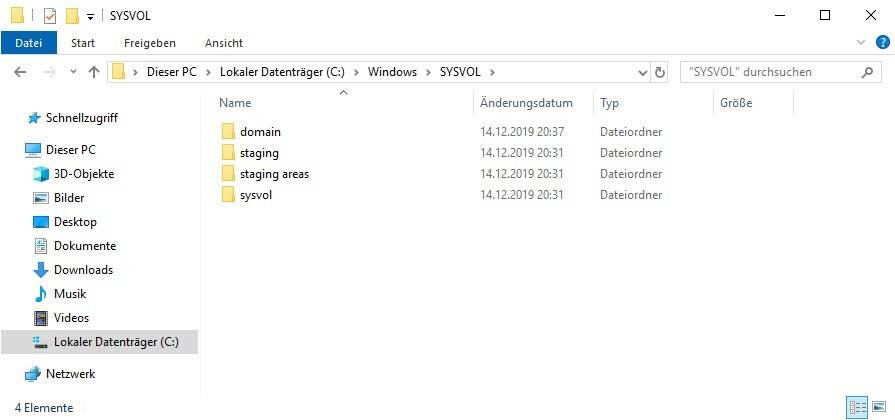Sort by the Änderungsdatum column header
This screenshot has width=895, height=420.
pyautogui.click(x=526, y=103)
